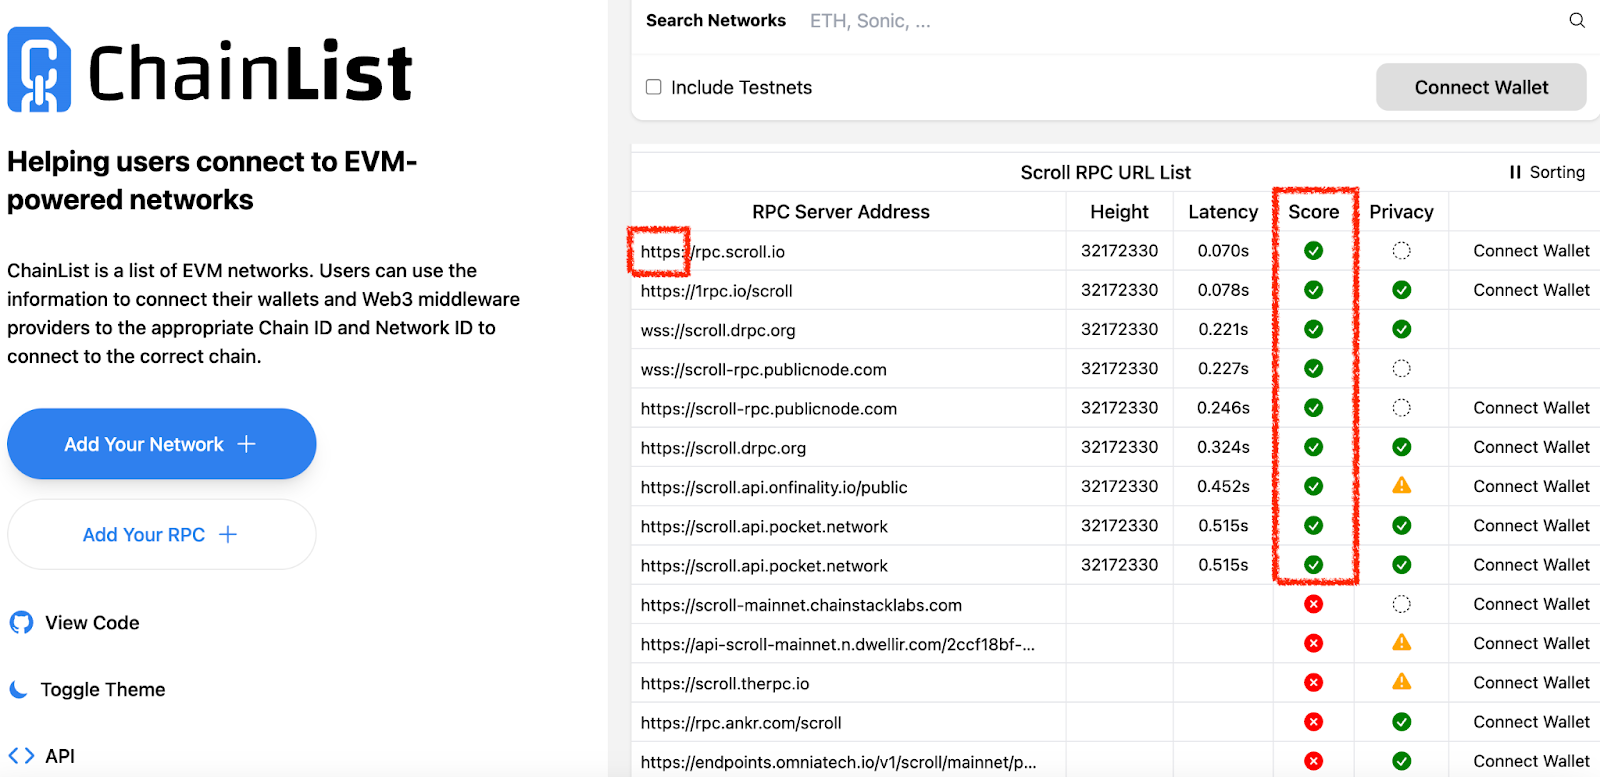Connect Wallet for rpc.scroll.io row

coord(1531,251)
